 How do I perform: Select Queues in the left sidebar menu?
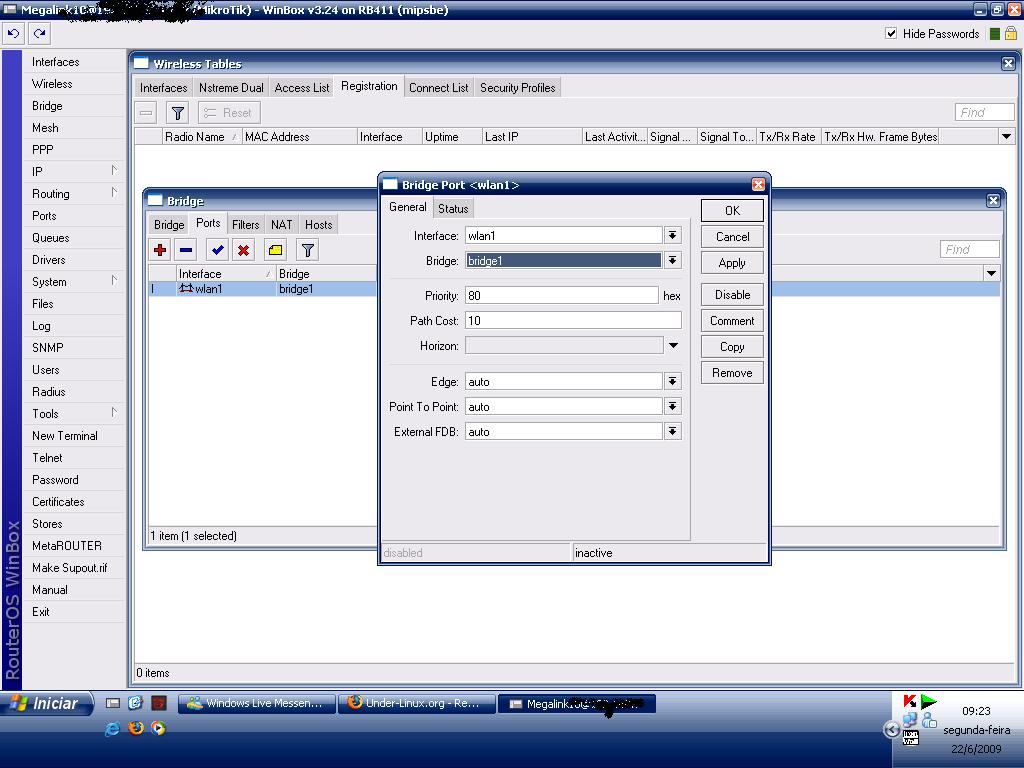[51, 238]
